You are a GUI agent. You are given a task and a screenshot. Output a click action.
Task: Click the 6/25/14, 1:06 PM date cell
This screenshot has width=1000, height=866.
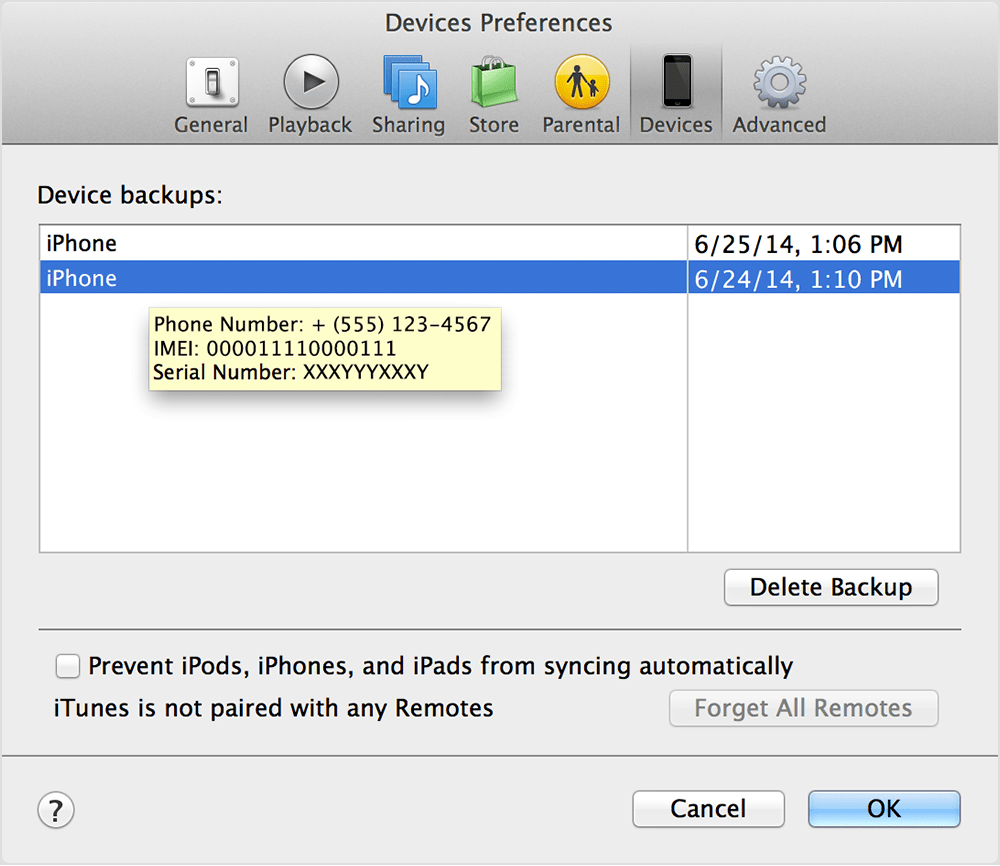point(824,244)
